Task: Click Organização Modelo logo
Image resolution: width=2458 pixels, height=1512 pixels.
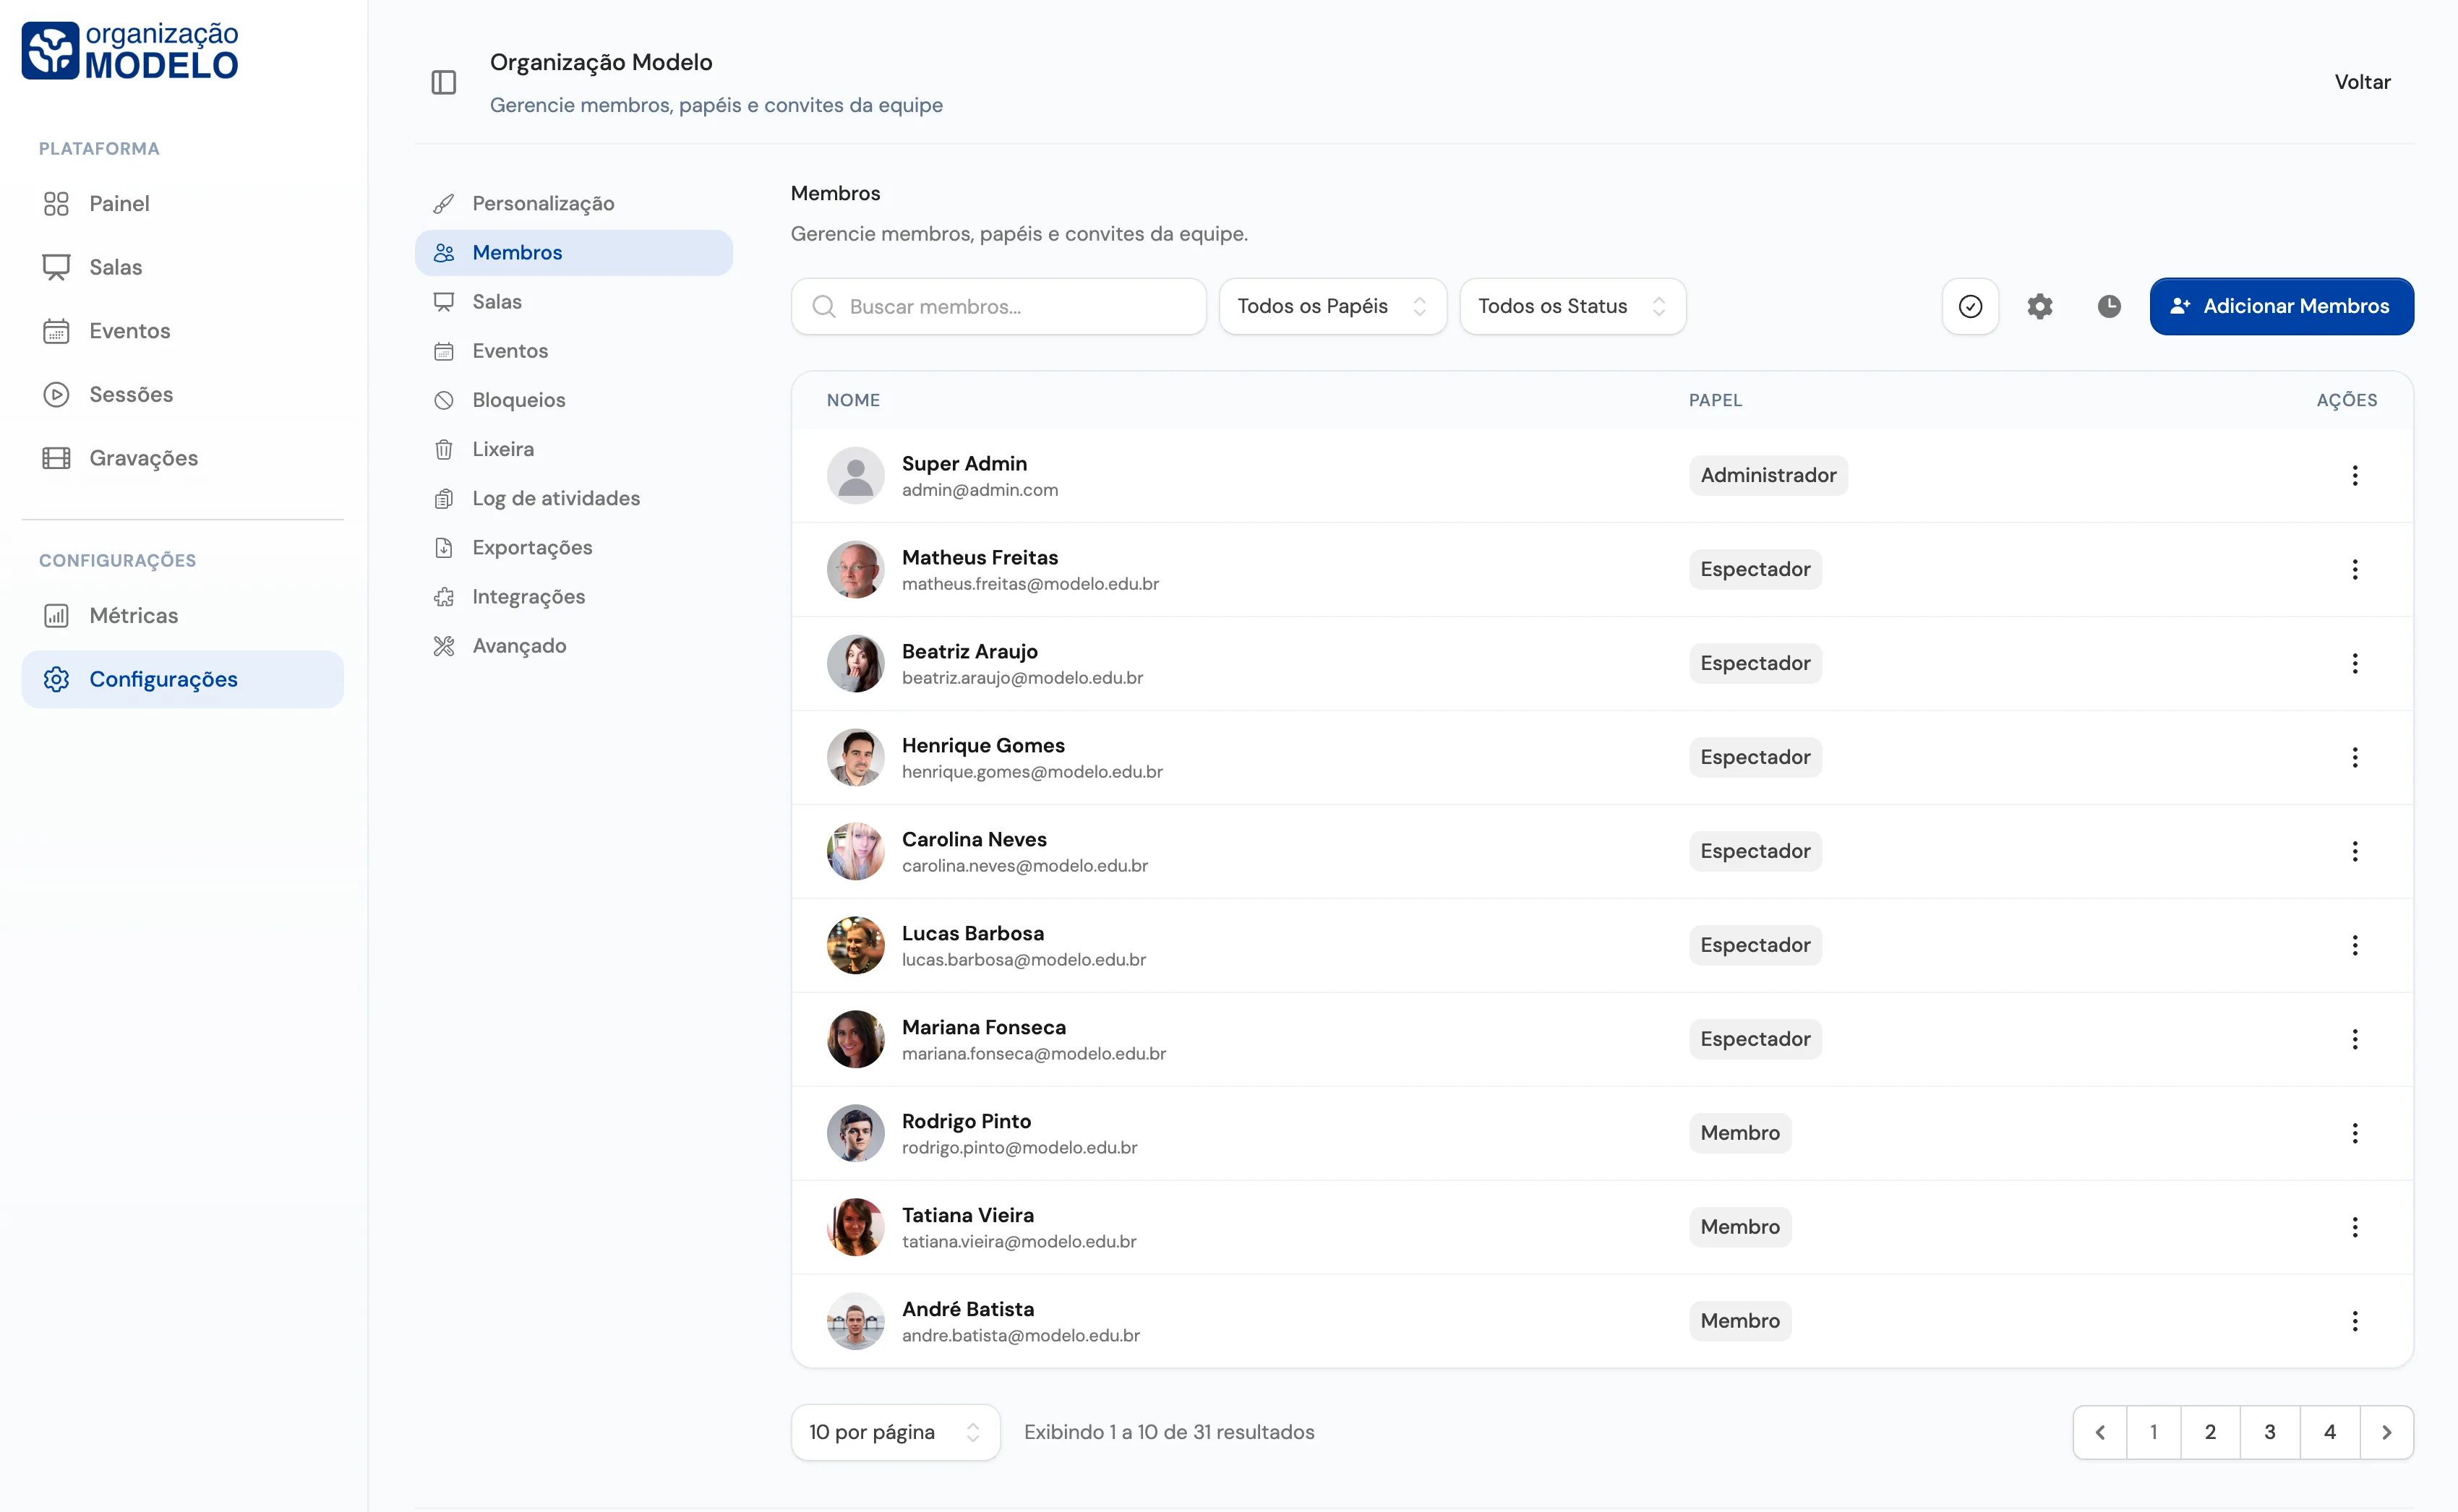Action: pos(130,50)
